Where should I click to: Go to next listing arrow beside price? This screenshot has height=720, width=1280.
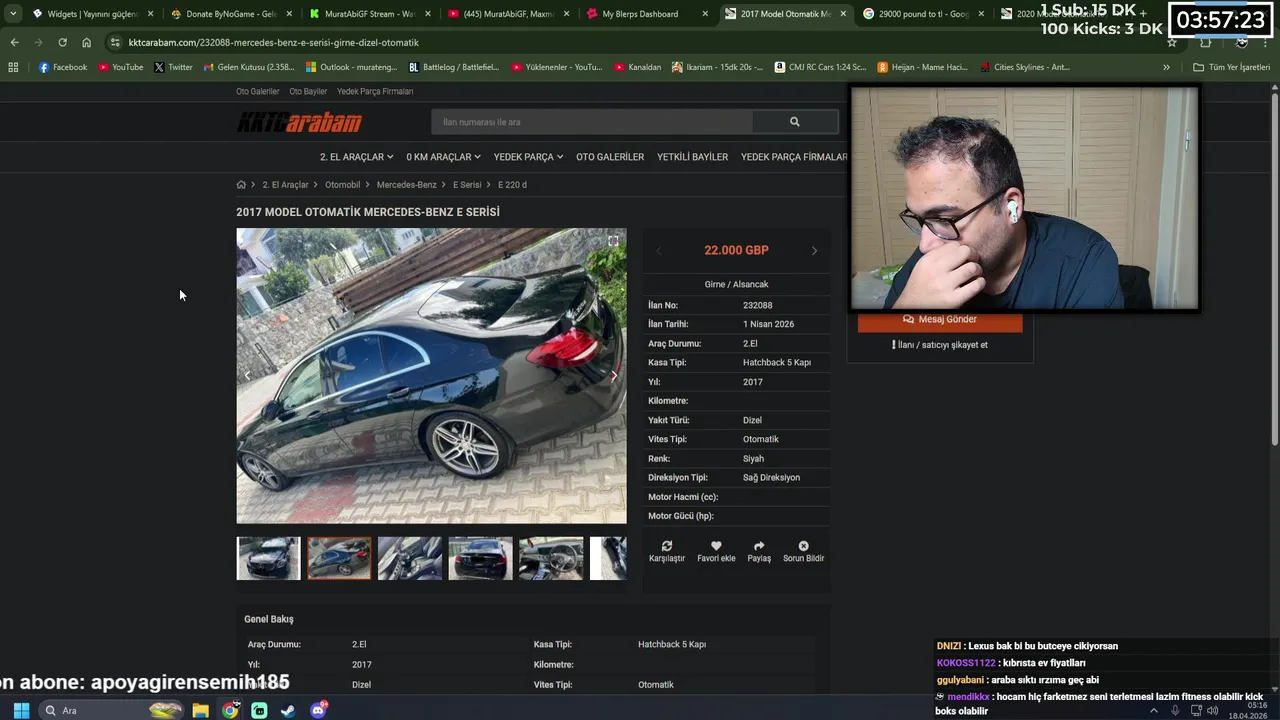tap(814, 251)
